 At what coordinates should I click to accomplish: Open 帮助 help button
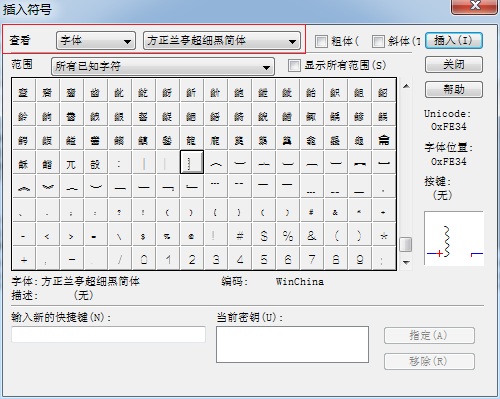(x=454, y=89)
